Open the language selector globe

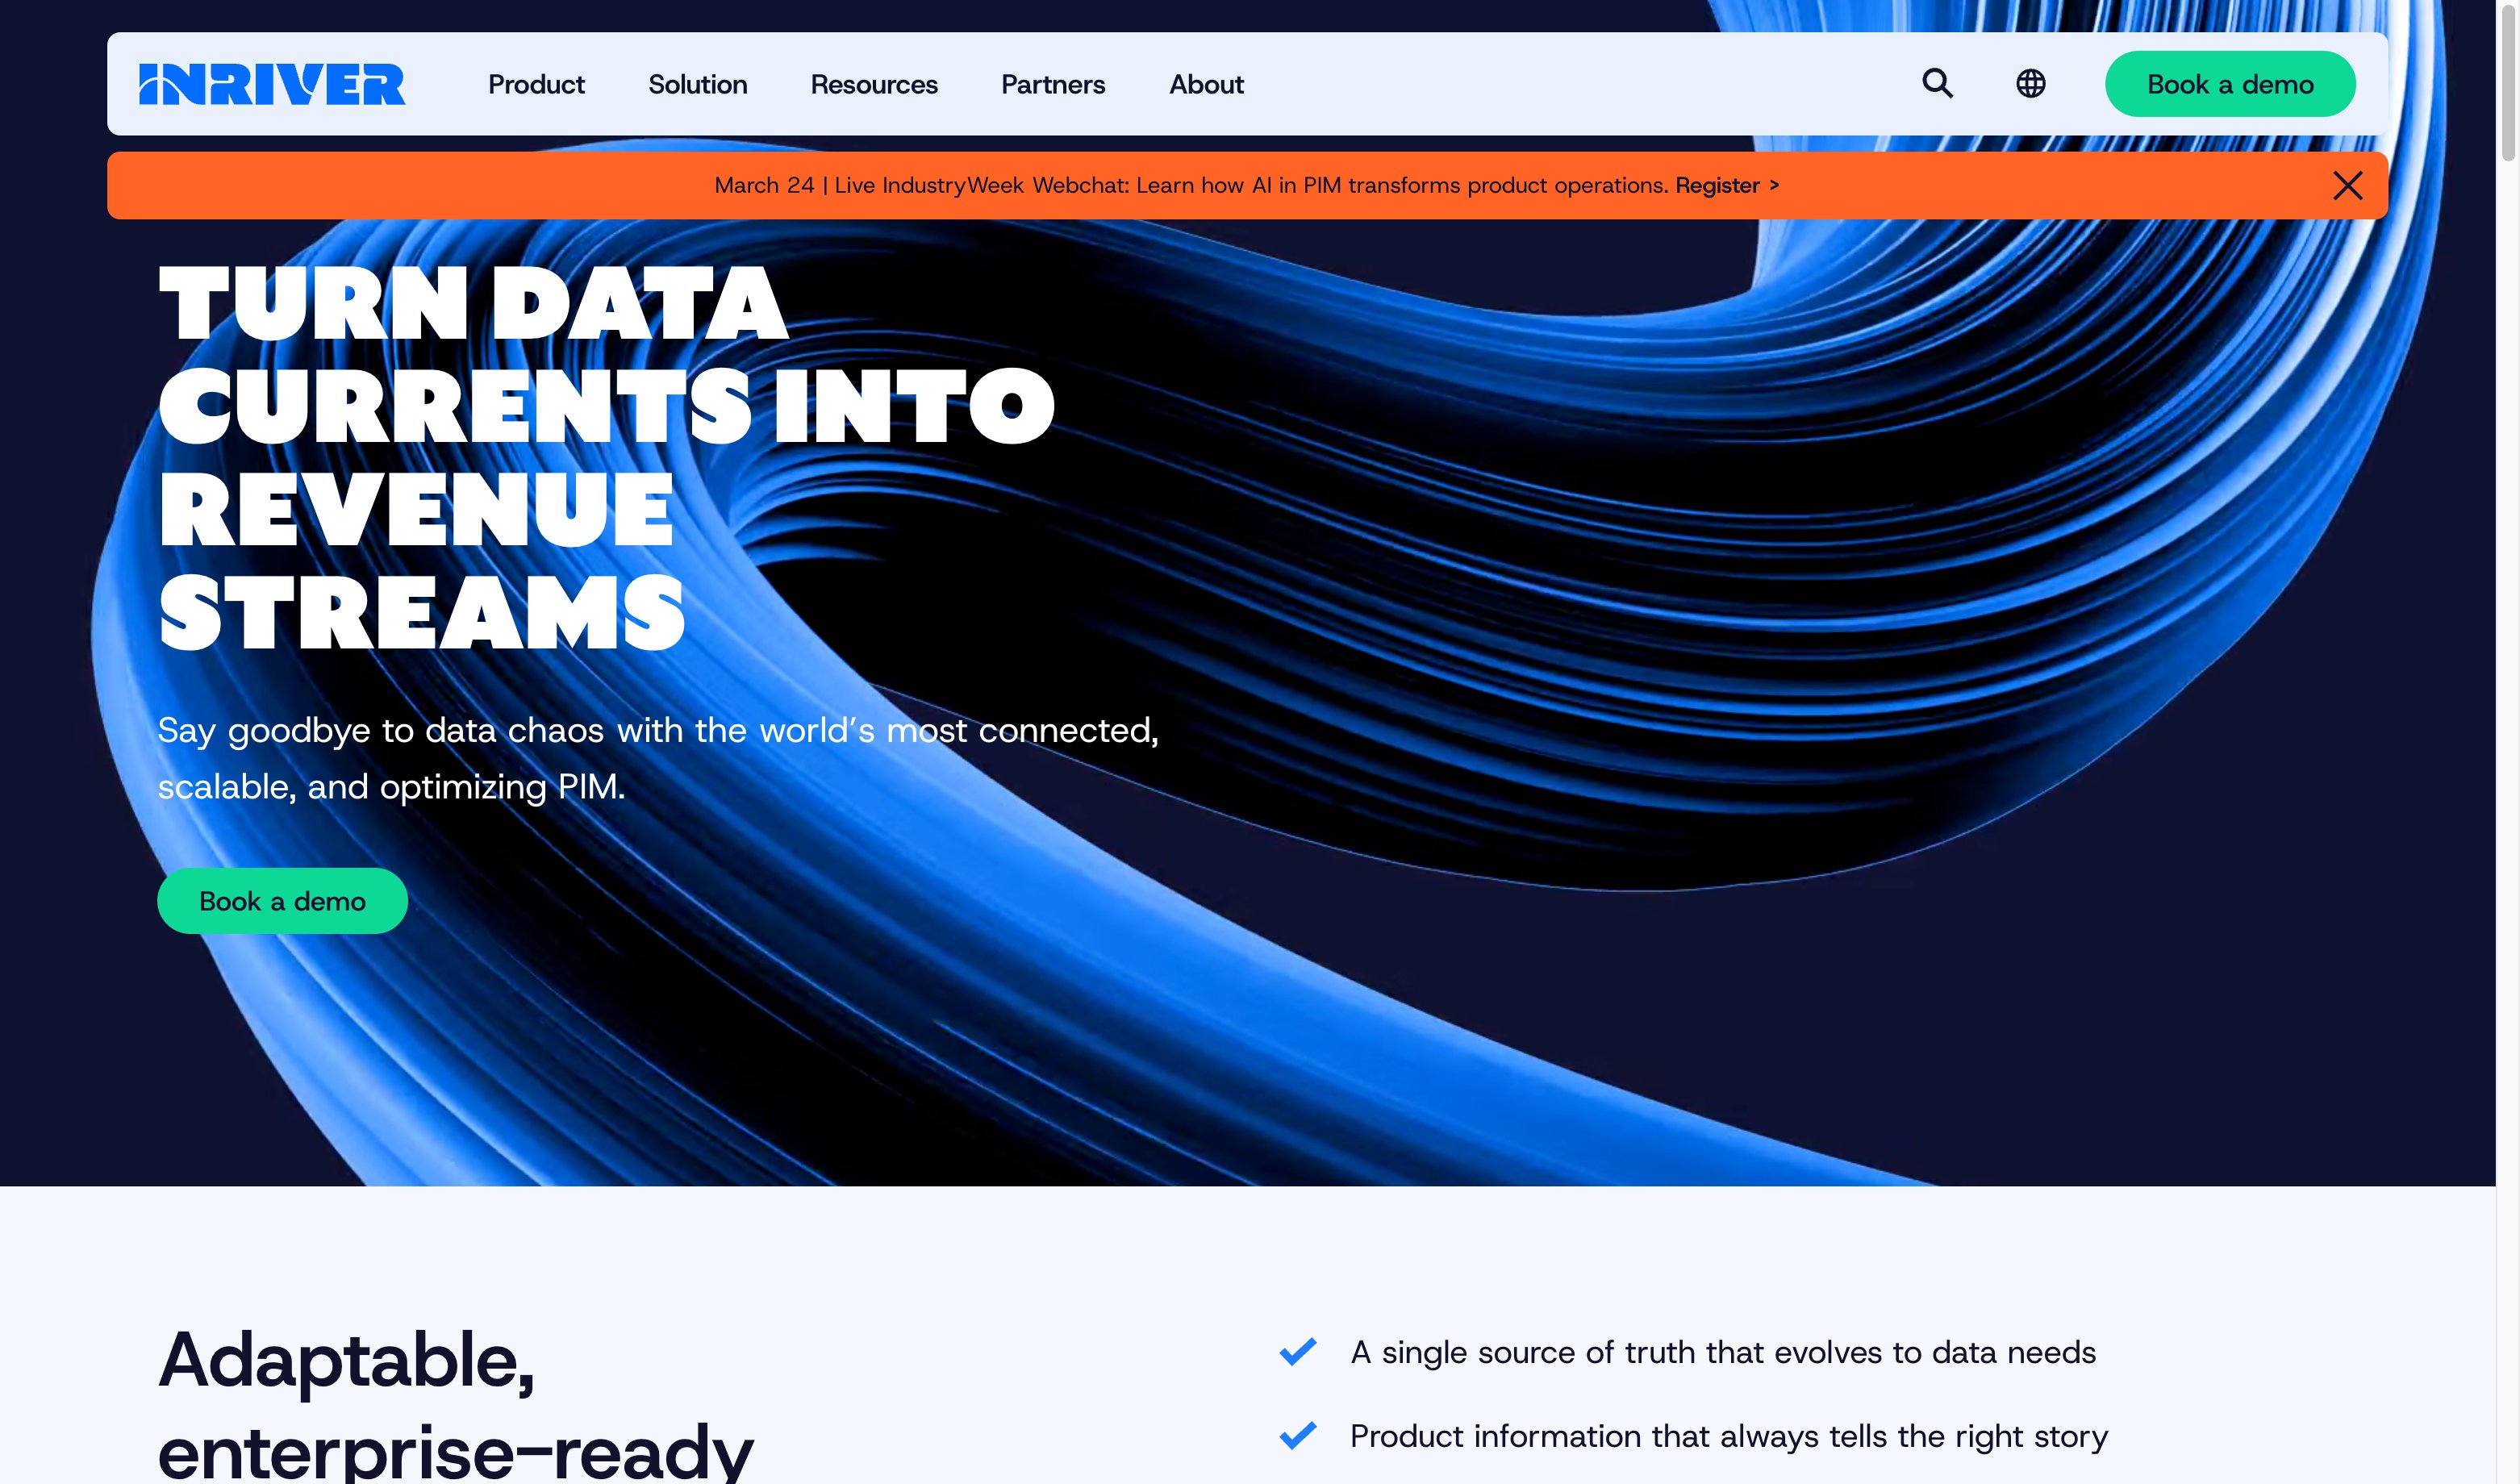2029,84
